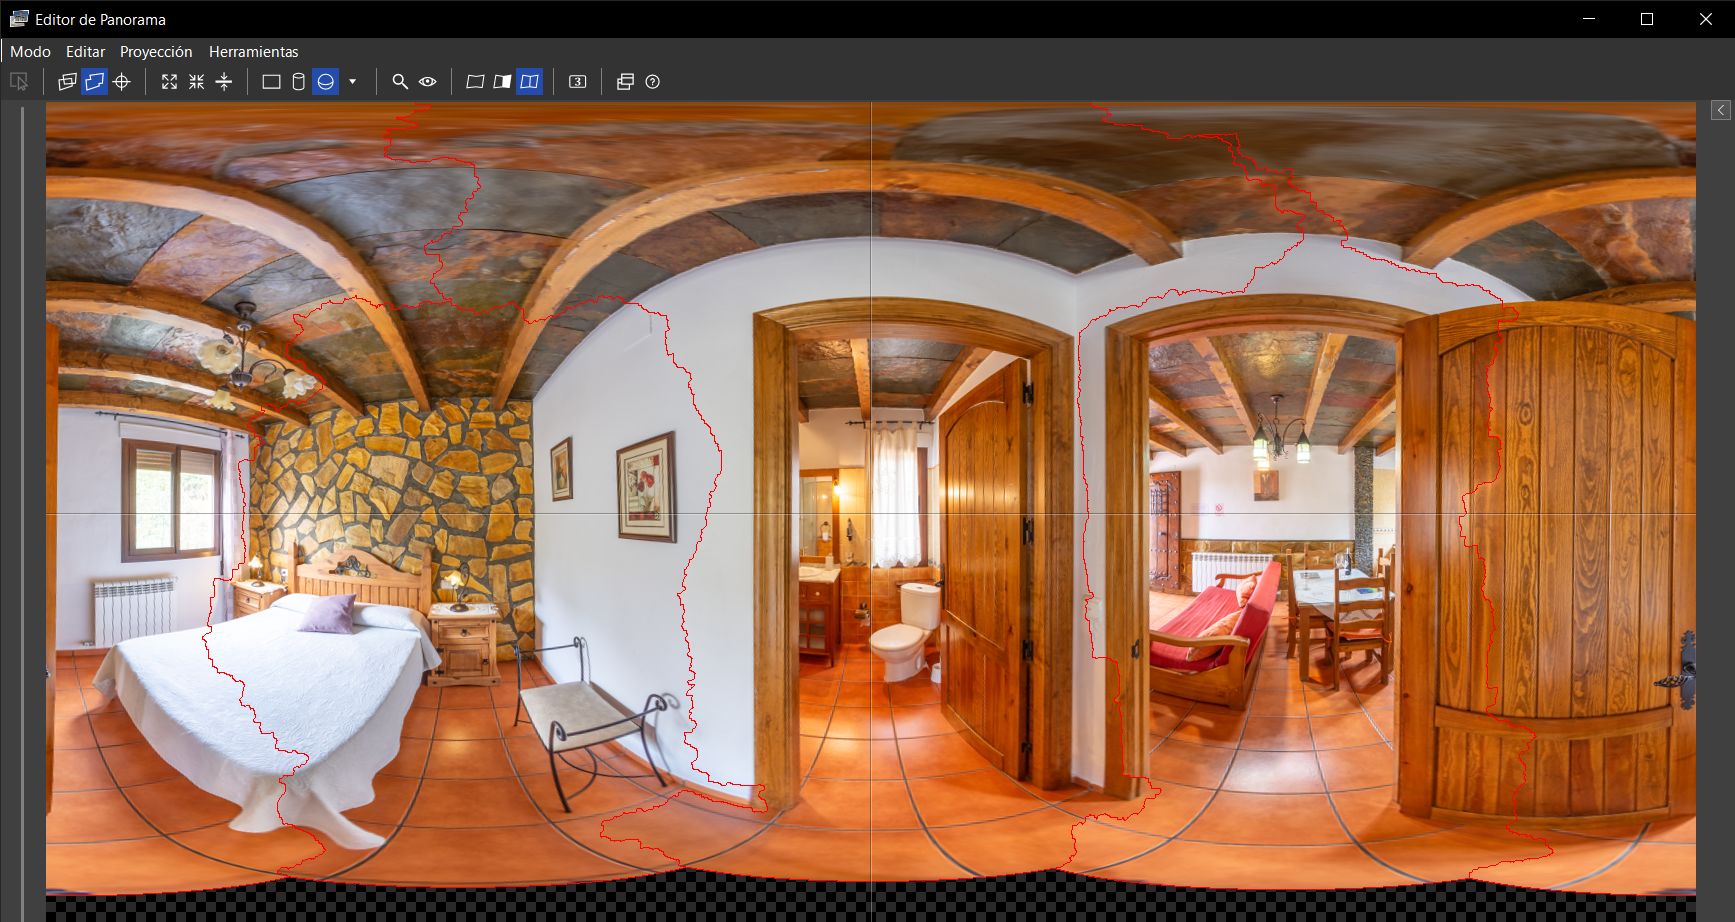The image size is (1735, 922).
Task: Expand the projection type dropdown arrow
Action: pos(352,82)
